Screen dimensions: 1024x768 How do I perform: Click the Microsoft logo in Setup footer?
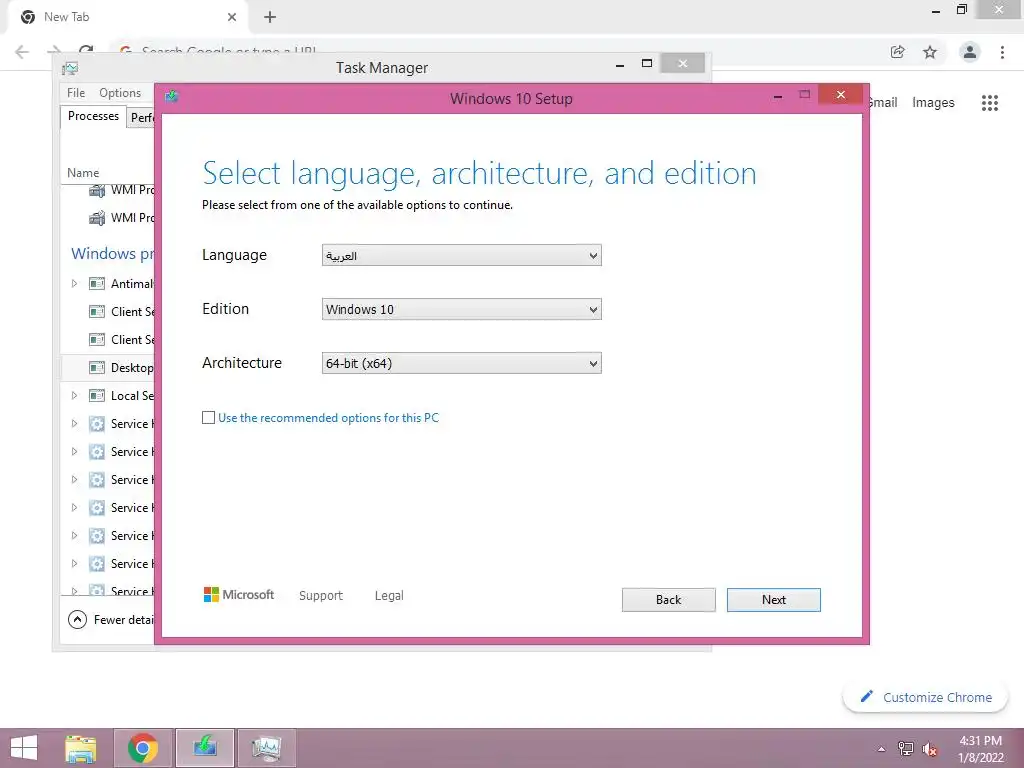tap(238, 594)
